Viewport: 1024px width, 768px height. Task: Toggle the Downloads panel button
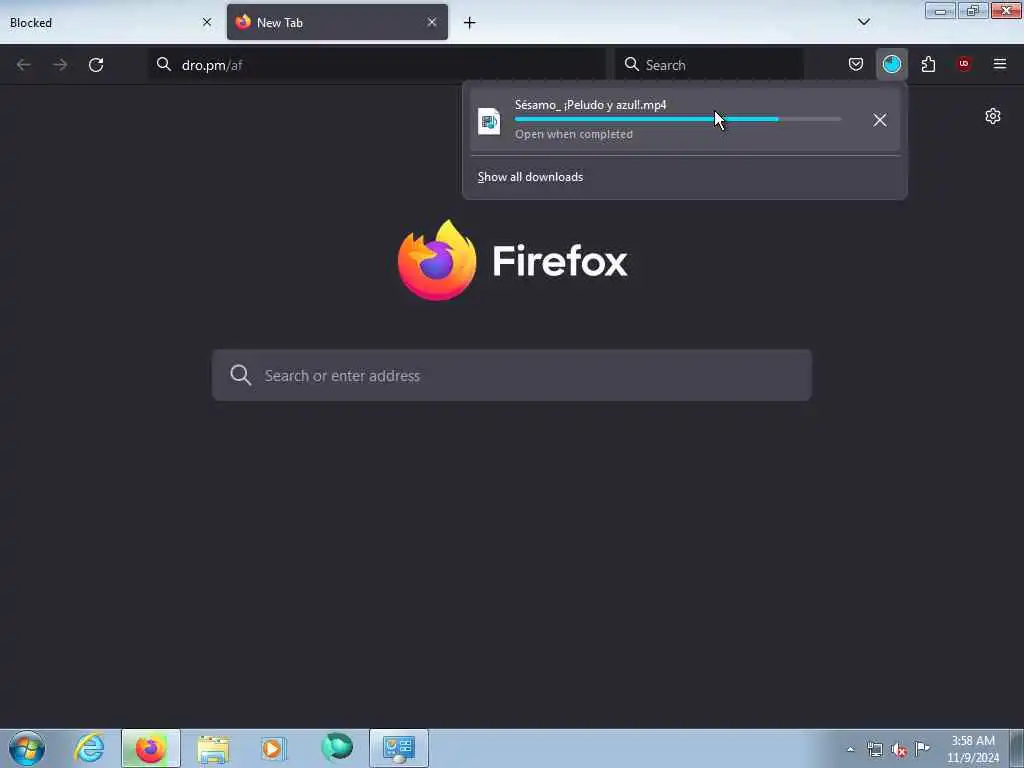[x=891, y=64]
